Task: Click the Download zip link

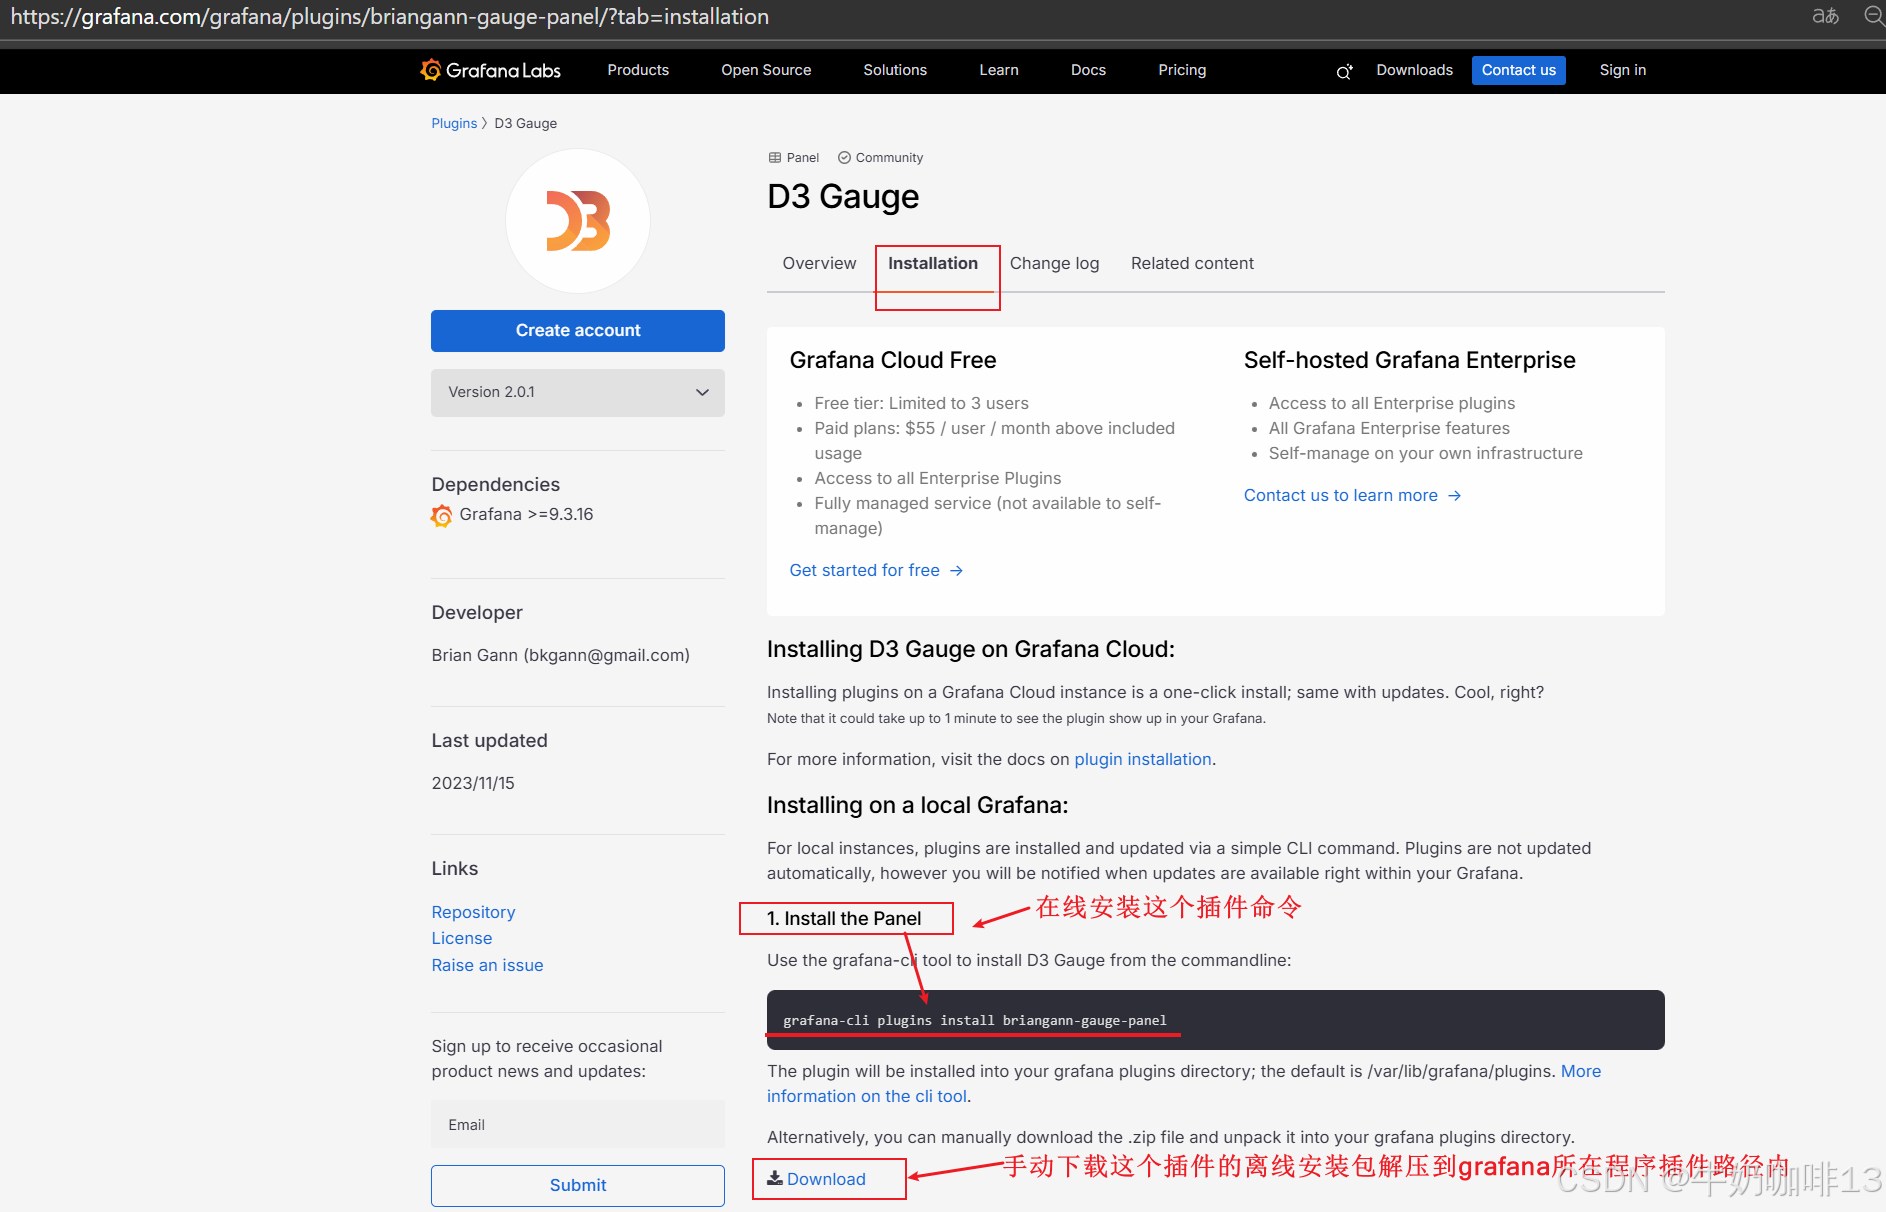Action: pyautogui.click(x=826, y=1179)
